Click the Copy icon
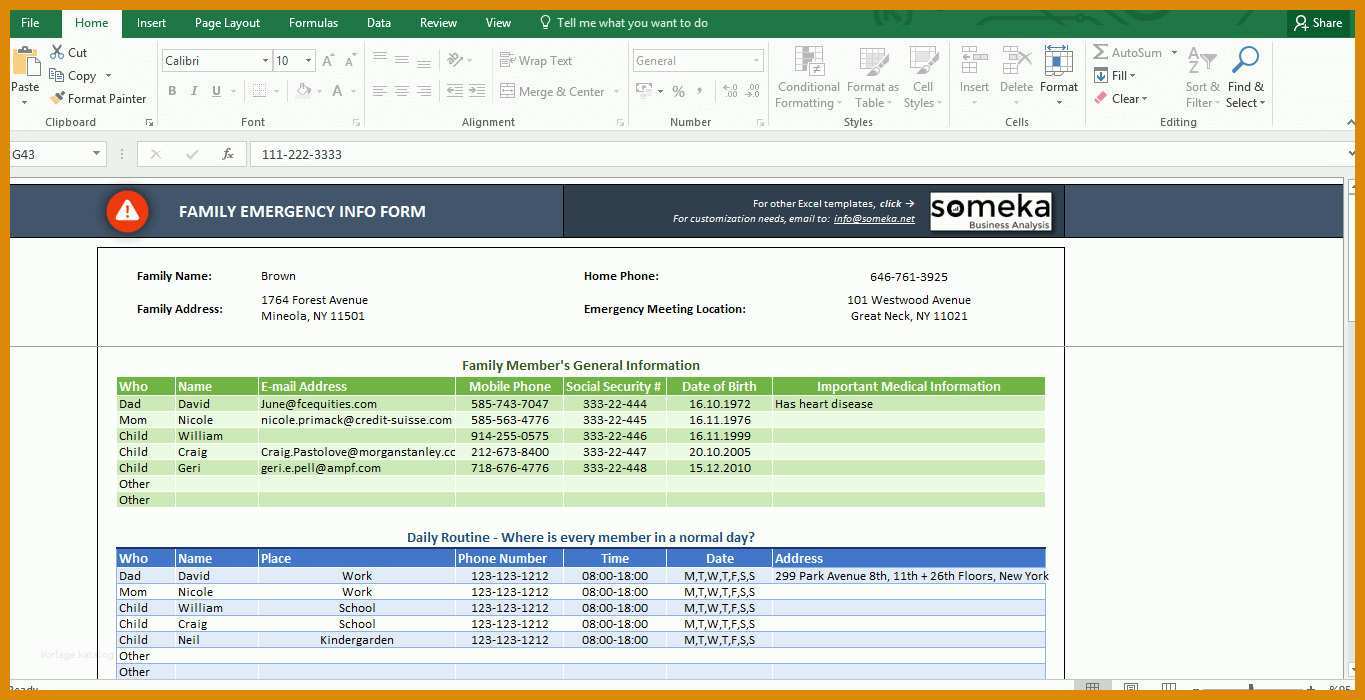The height and width of the screenshot is (700, 1365). 57,76
